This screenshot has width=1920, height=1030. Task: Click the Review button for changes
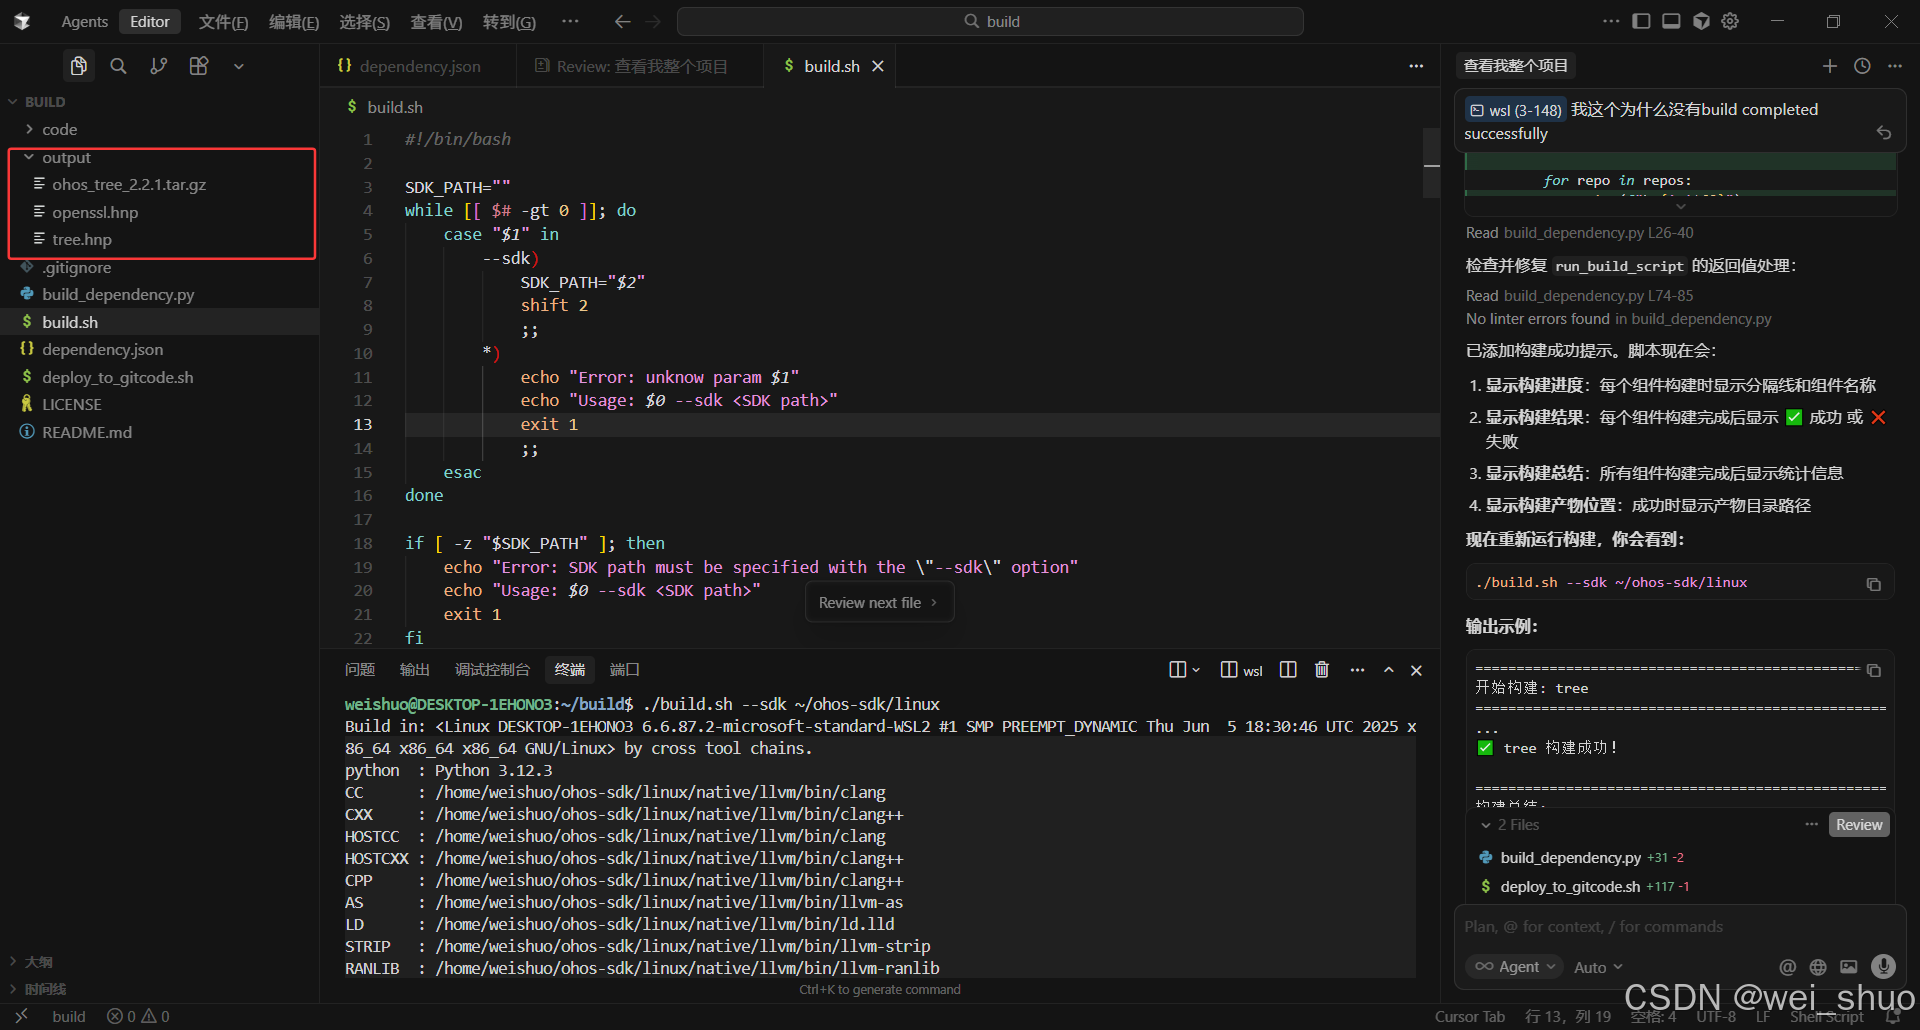1859,825
